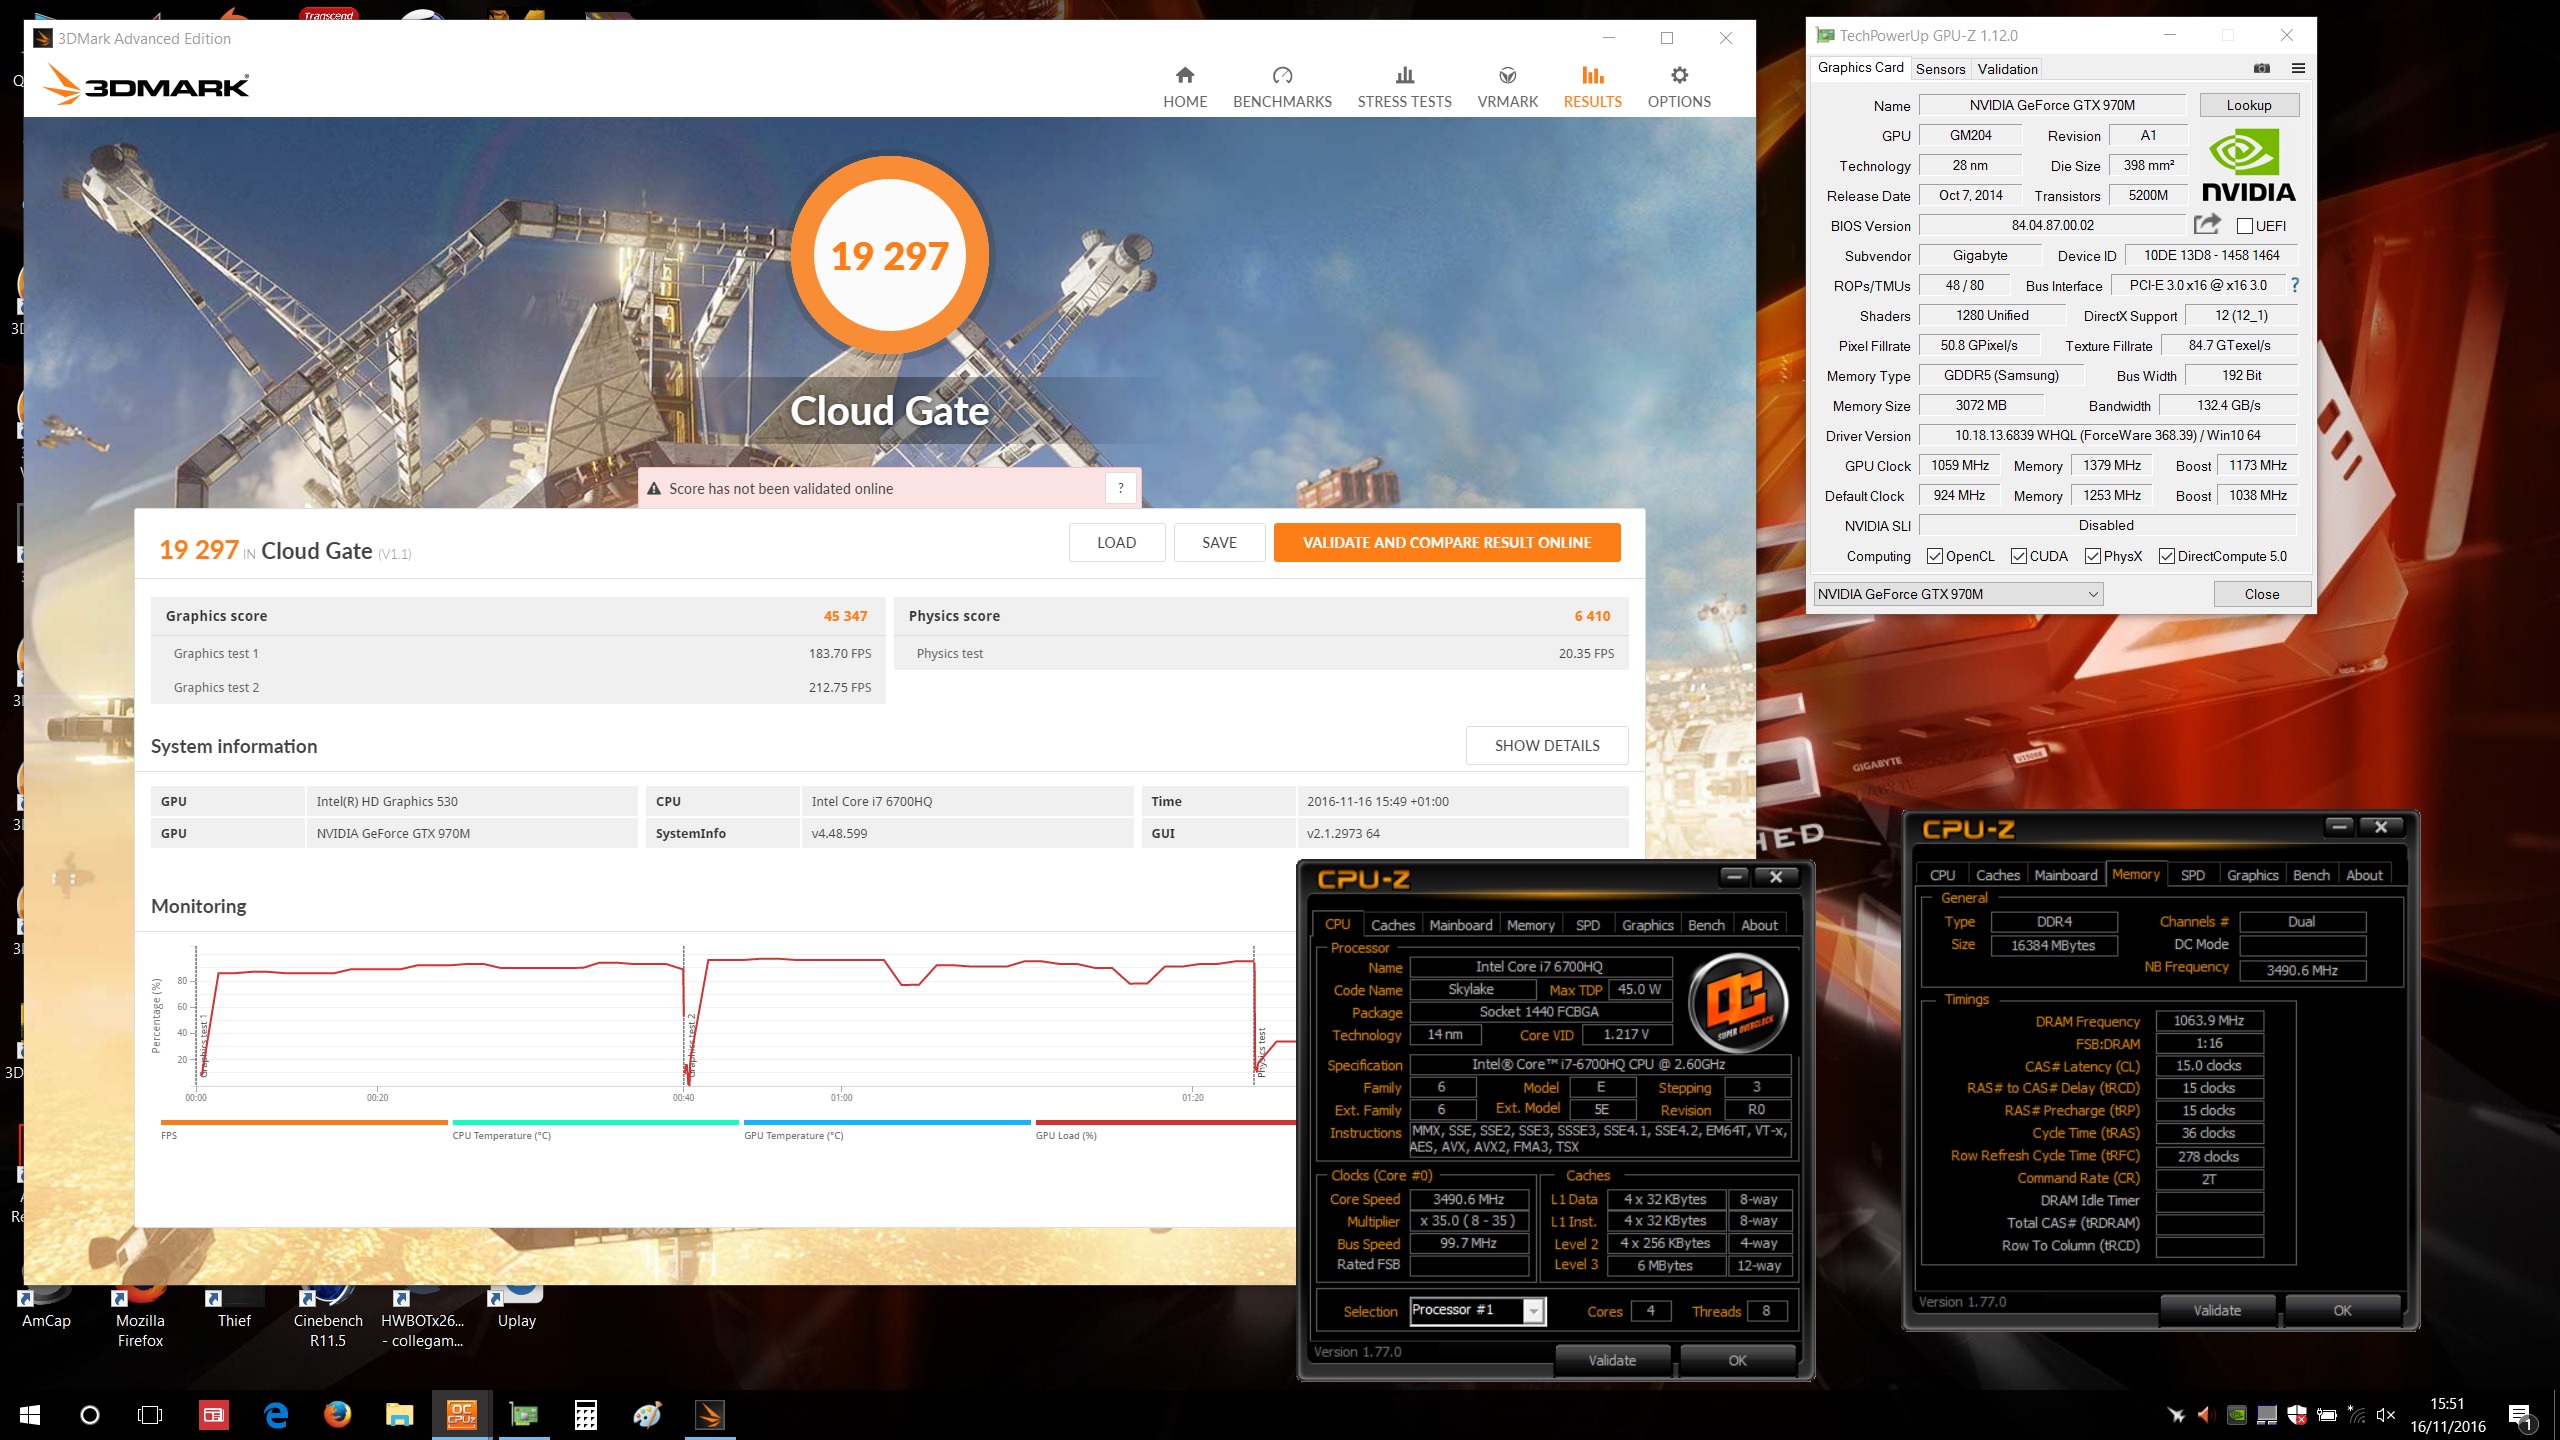2560x1440 pixels.
Task: Open the BENCHMARKS section in 3DMark
Action: [1282, 87]
